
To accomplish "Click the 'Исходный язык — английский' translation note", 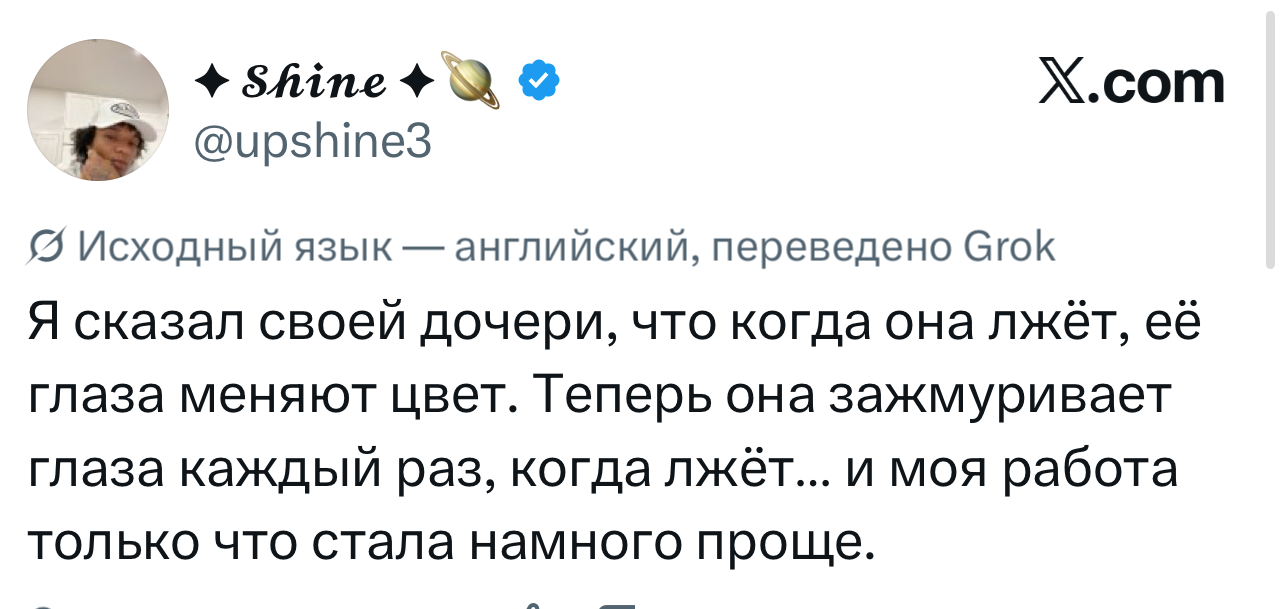I will [x=386, y=246].
